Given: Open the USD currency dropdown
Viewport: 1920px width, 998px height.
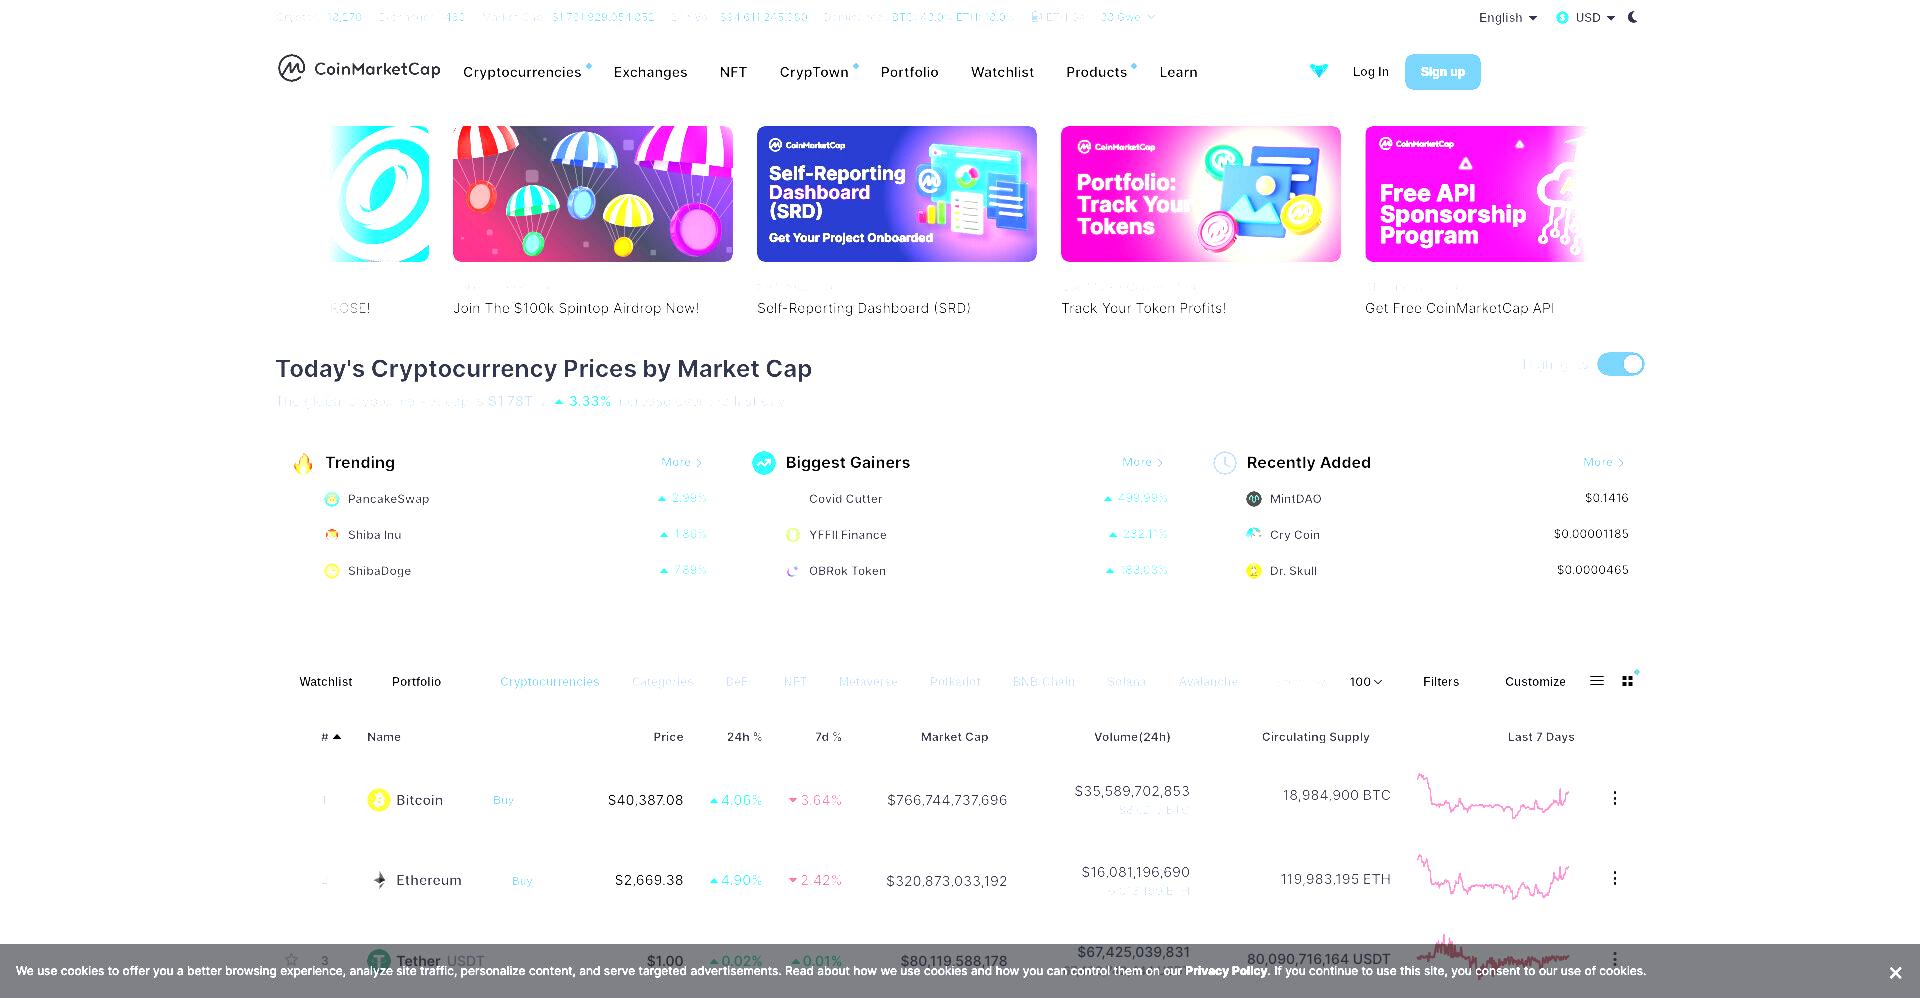Looking at the screenshot, I should pyautogui.click(x=1586, y=18).
